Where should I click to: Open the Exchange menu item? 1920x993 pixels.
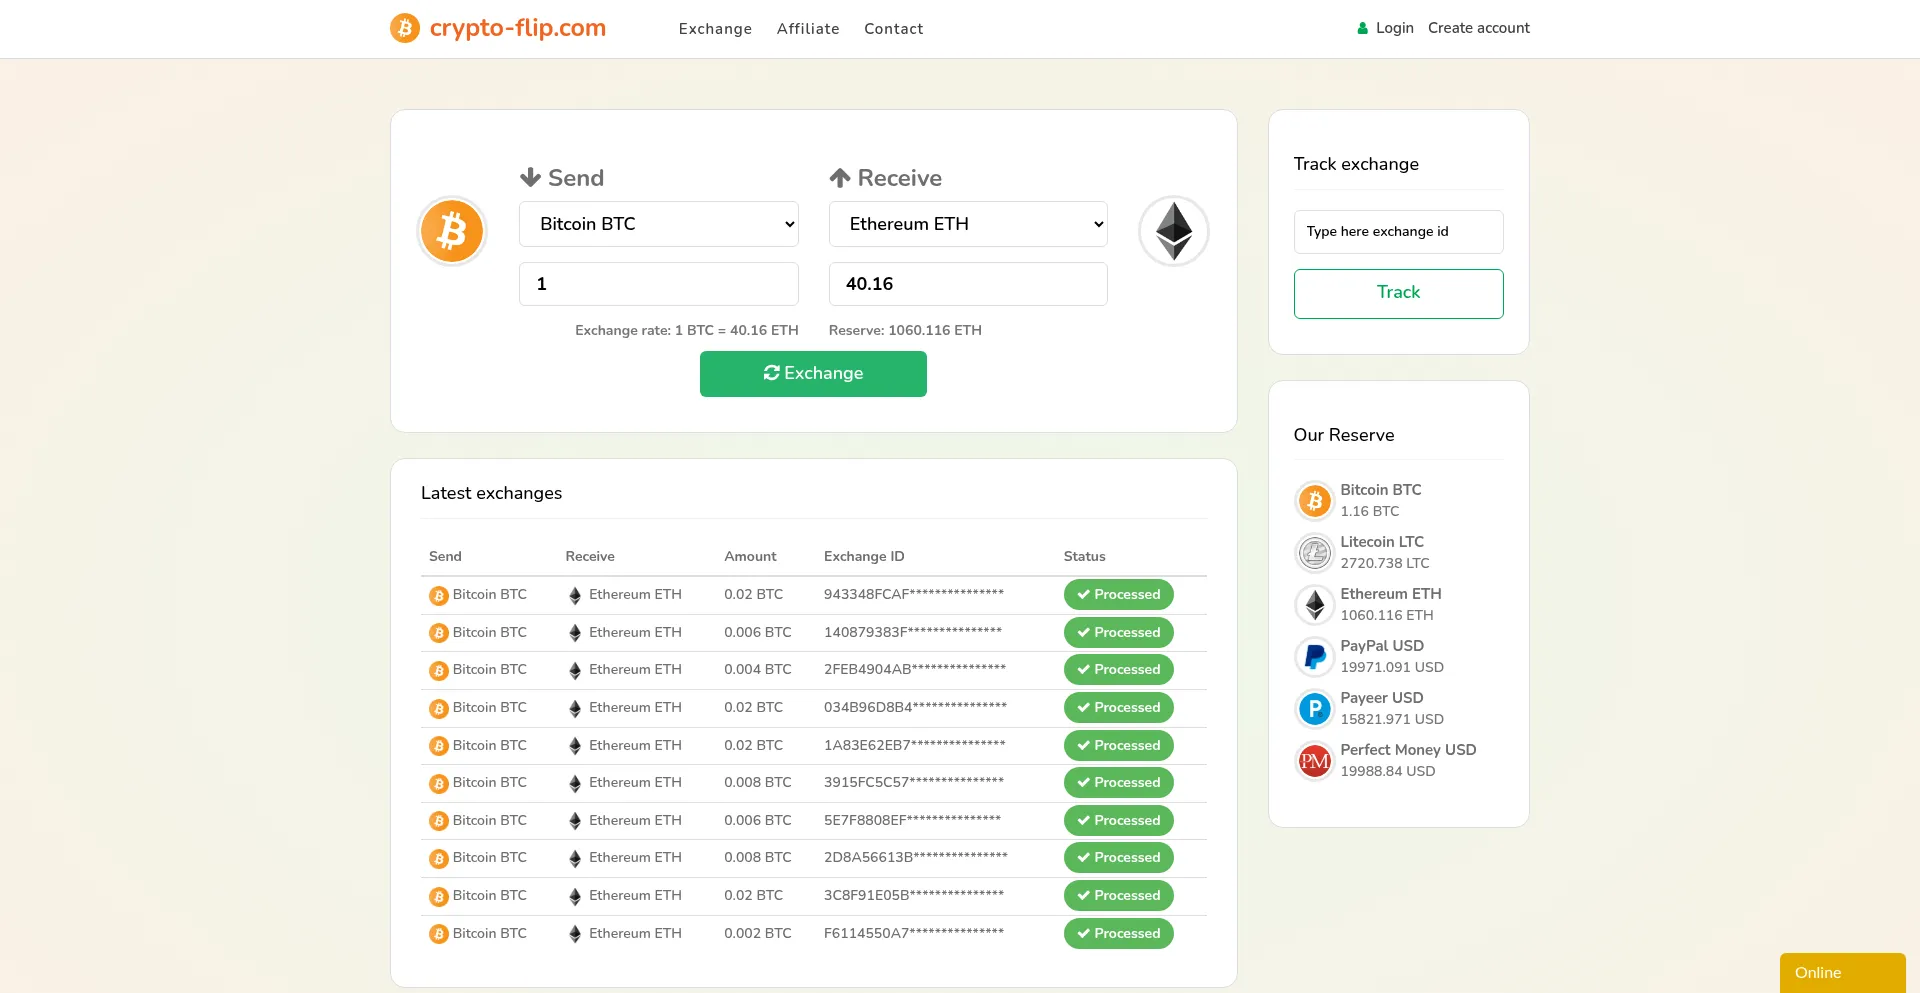[715, 29]
